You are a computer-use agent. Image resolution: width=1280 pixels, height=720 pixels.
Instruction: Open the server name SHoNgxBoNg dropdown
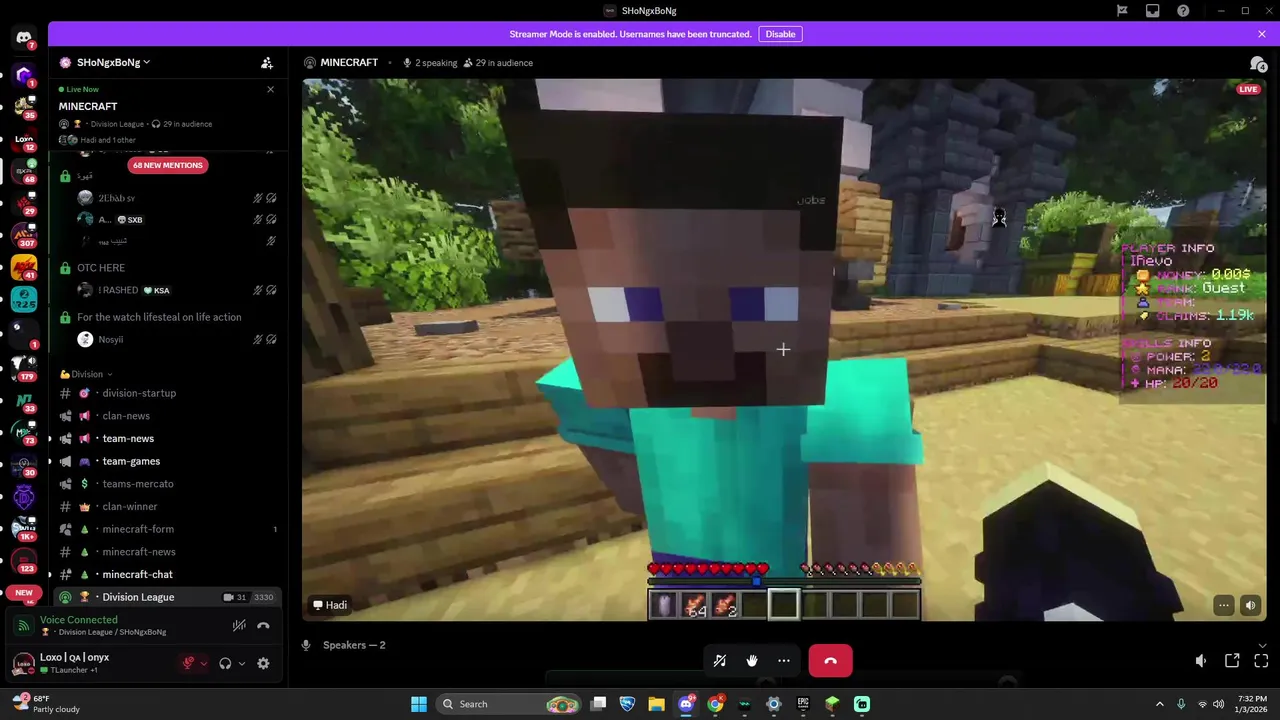click(x=113, y=63)
